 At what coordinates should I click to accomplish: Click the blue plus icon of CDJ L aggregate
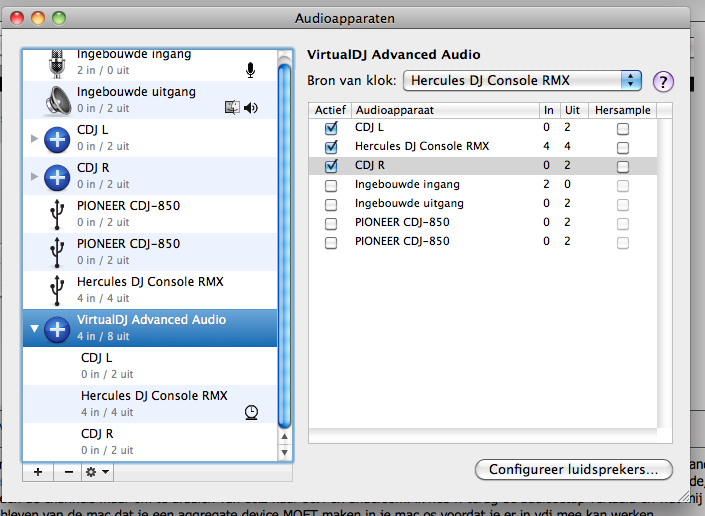[57, 140]
